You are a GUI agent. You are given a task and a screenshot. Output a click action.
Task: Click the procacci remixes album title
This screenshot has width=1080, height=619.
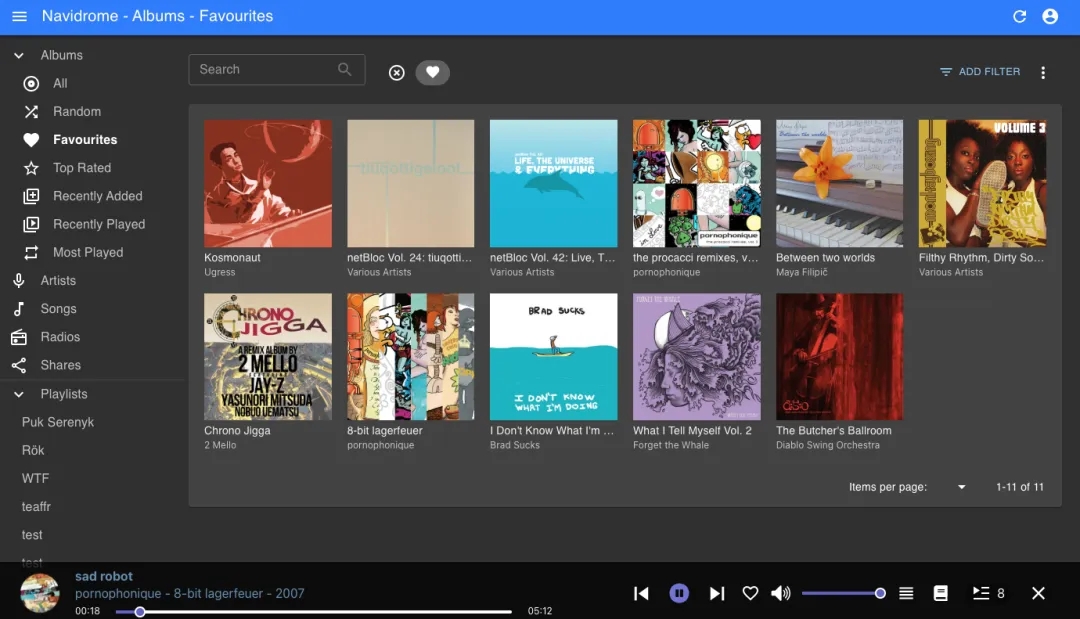(x=696, y=258)
